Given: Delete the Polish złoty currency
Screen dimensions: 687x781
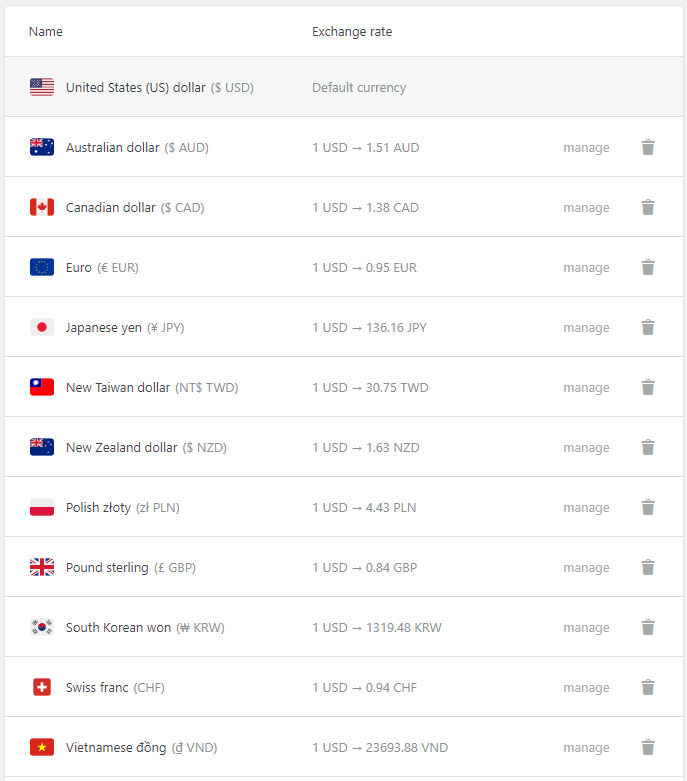Looking at the screenshot, I should [648, 508].
